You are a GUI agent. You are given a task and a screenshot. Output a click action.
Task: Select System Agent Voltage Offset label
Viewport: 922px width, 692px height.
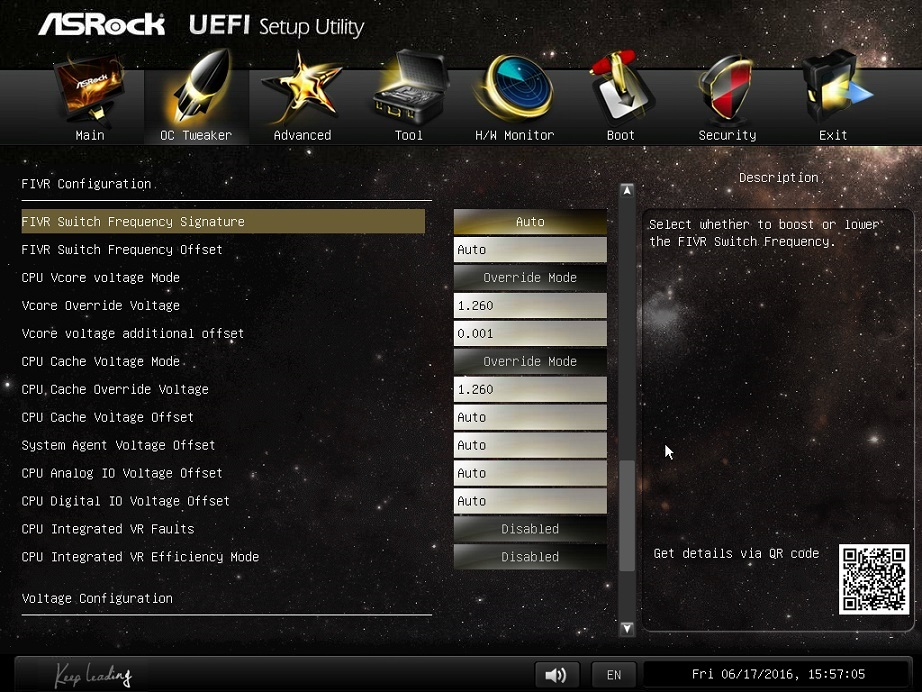click(x=118, y=445)
